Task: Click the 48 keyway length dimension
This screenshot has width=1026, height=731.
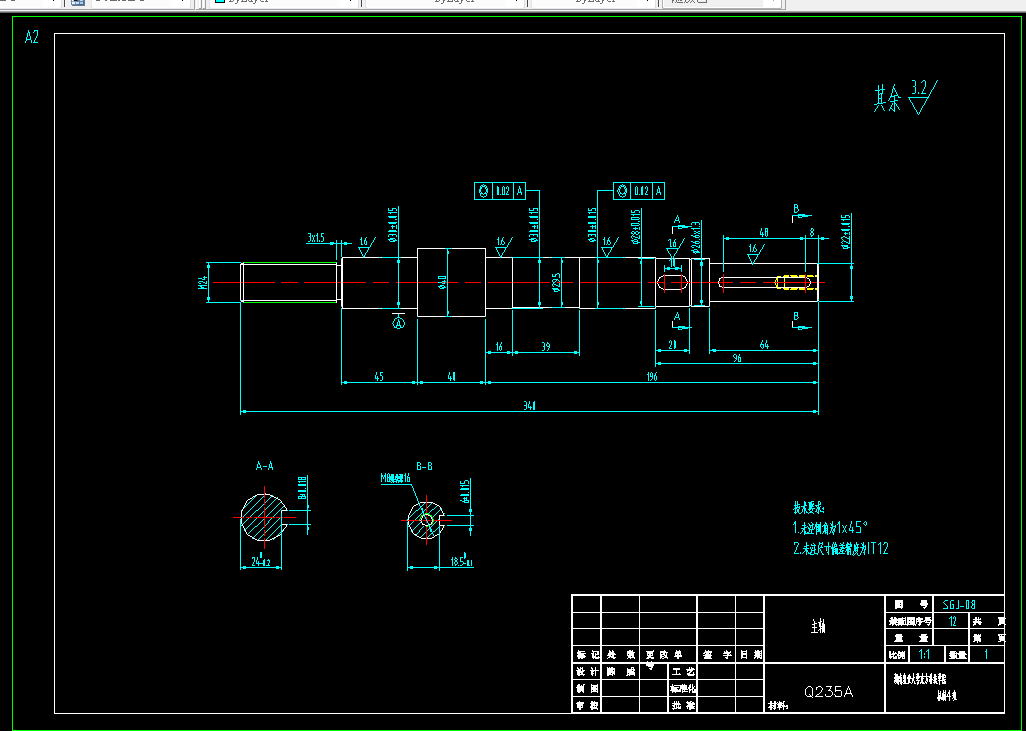Action: pos(764,232)
